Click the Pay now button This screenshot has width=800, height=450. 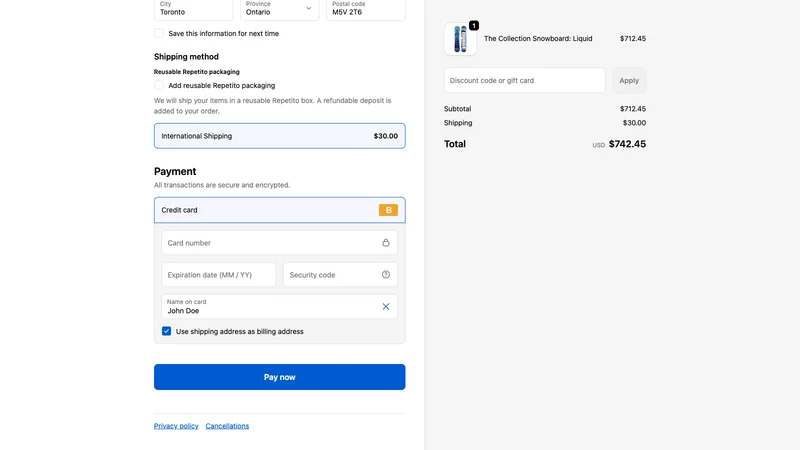(x=280, y=377)
